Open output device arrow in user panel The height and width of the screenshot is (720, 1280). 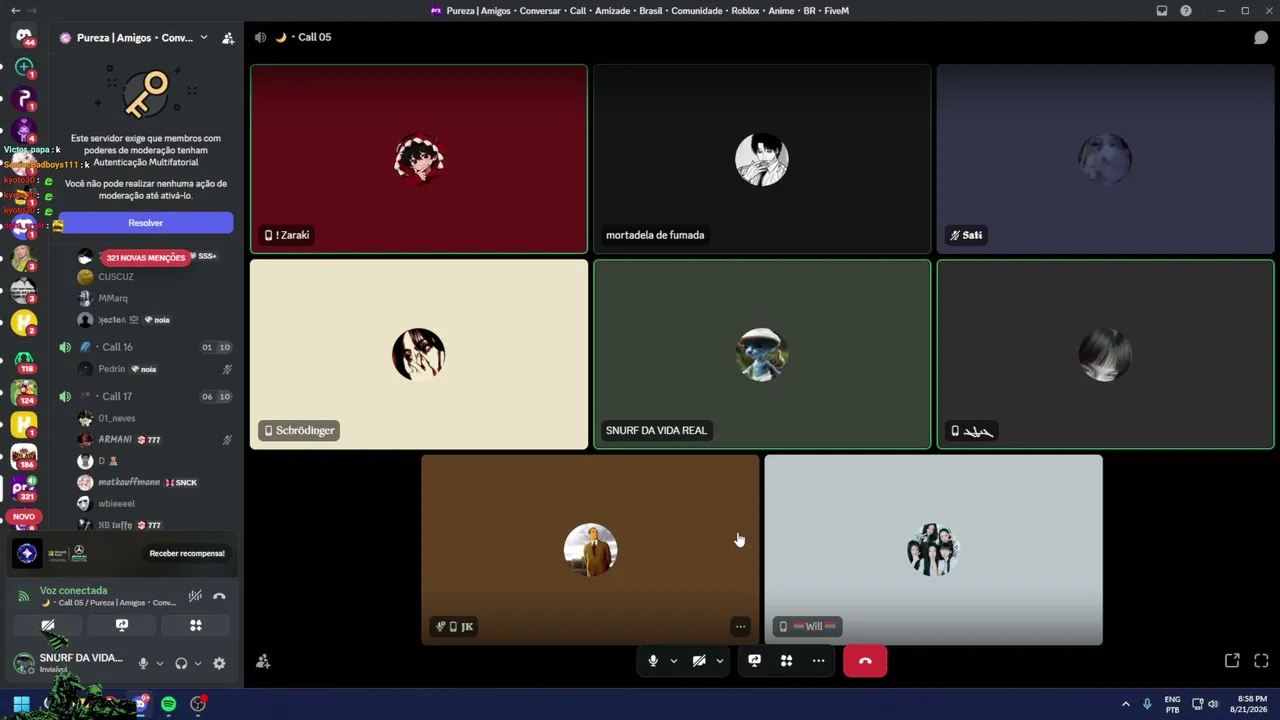pyautogui.click(x=197, y=663)
